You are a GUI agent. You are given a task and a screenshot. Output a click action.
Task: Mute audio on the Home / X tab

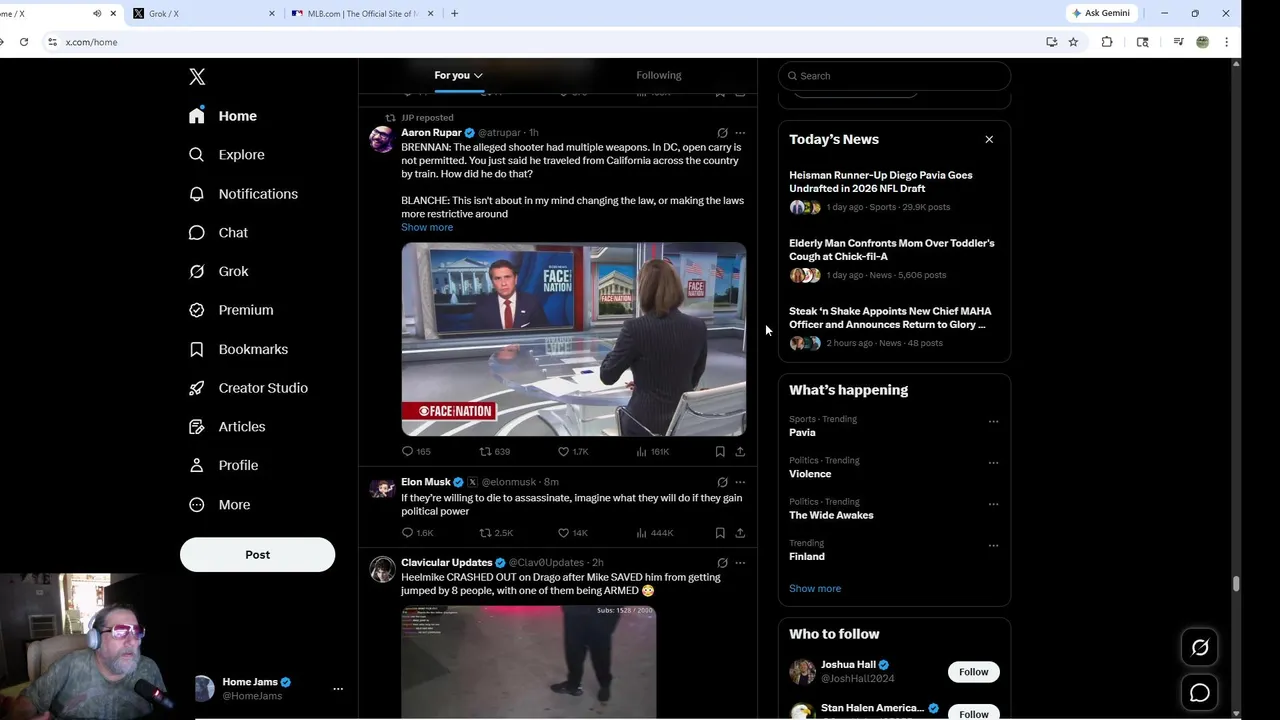click(x=97, y=14)
